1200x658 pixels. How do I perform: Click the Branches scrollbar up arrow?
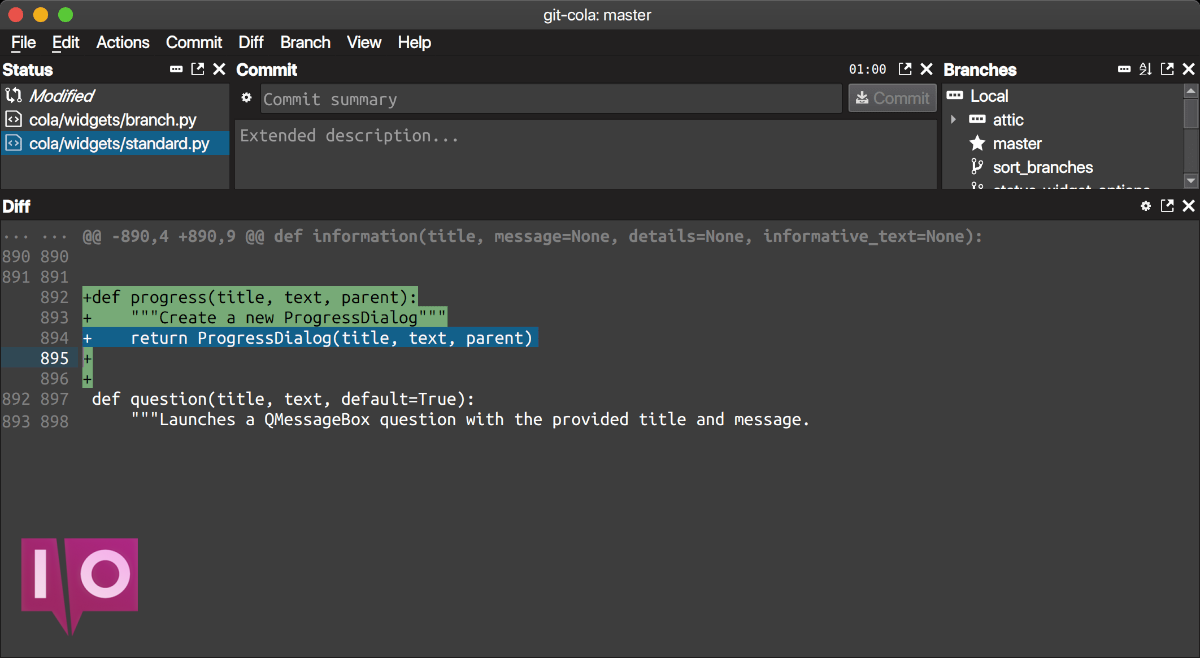click(1190, 91)
